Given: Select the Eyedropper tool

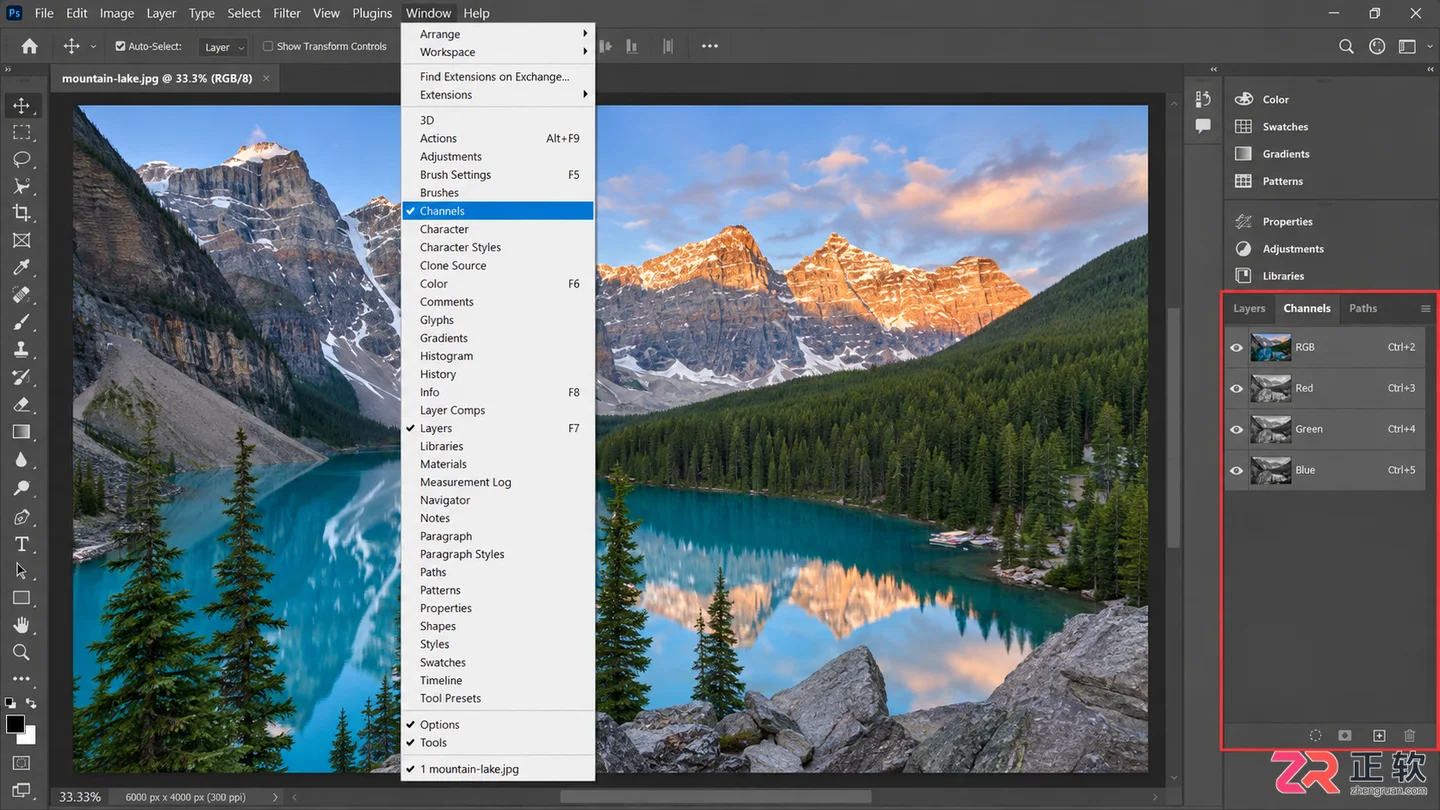Looking at the screenshot, I should 21,268.
